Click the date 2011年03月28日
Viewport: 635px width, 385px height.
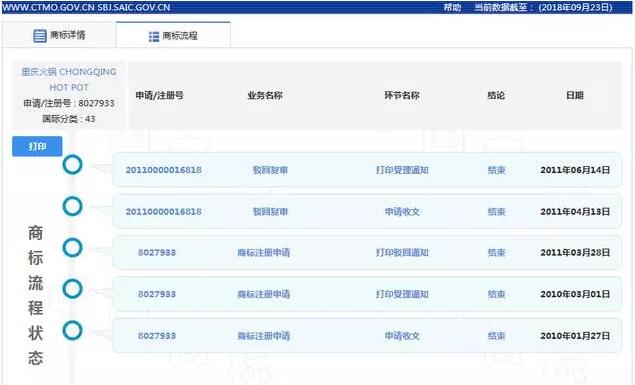pyautogui.click(x=575, y=253)
